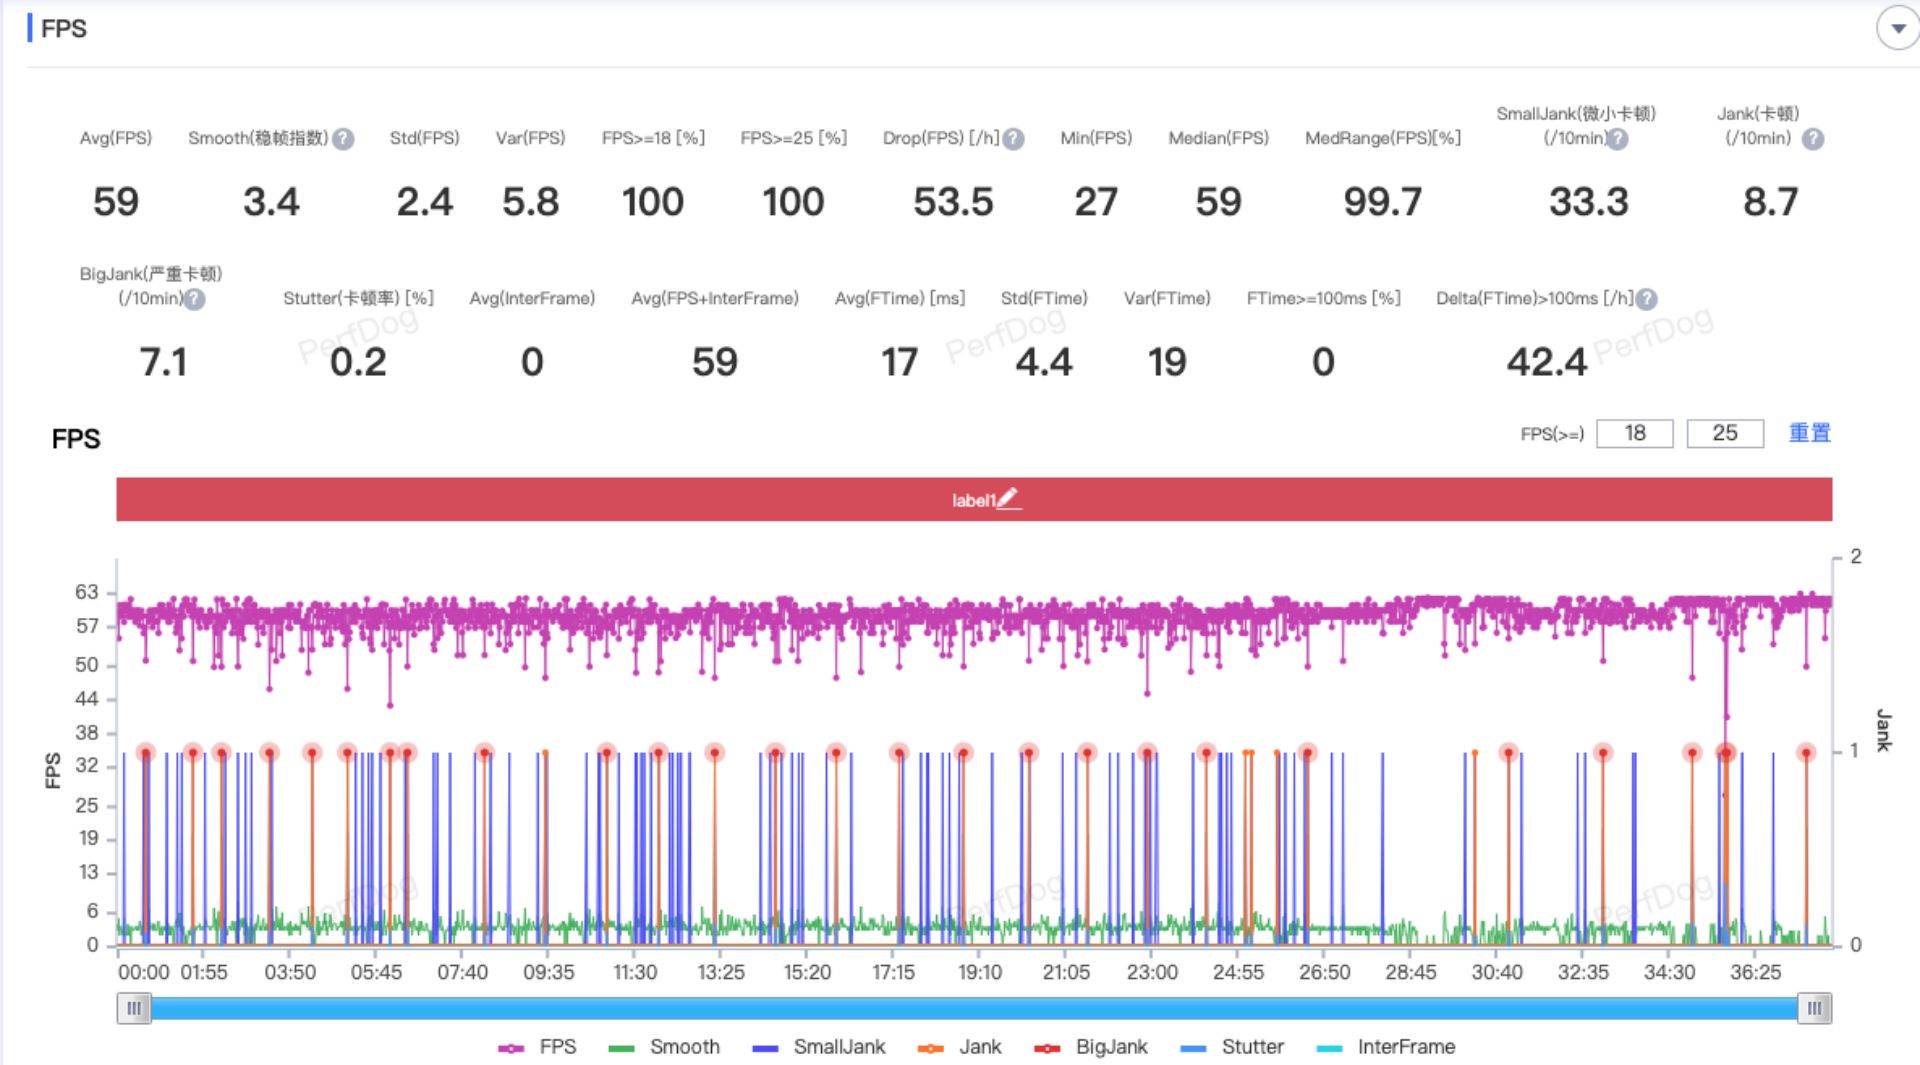Image resolution: width=1920 pixels, height=1065 pixels.
Task: Click the 重置 reset link
Action: (1809, 433)
